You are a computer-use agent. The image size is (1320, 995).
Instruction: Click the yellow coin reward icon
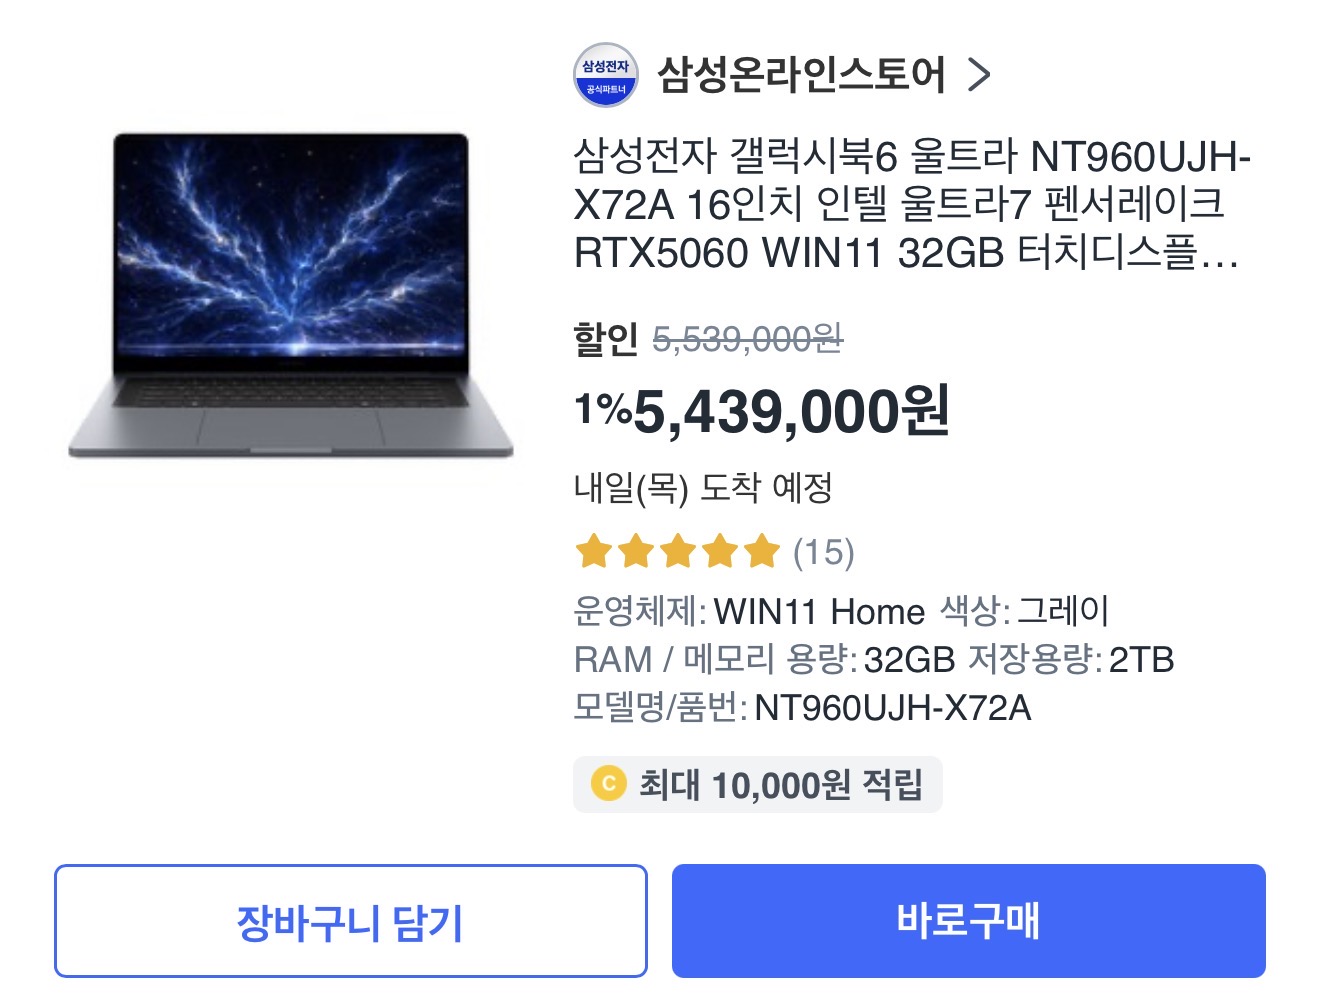coord(608,784)
